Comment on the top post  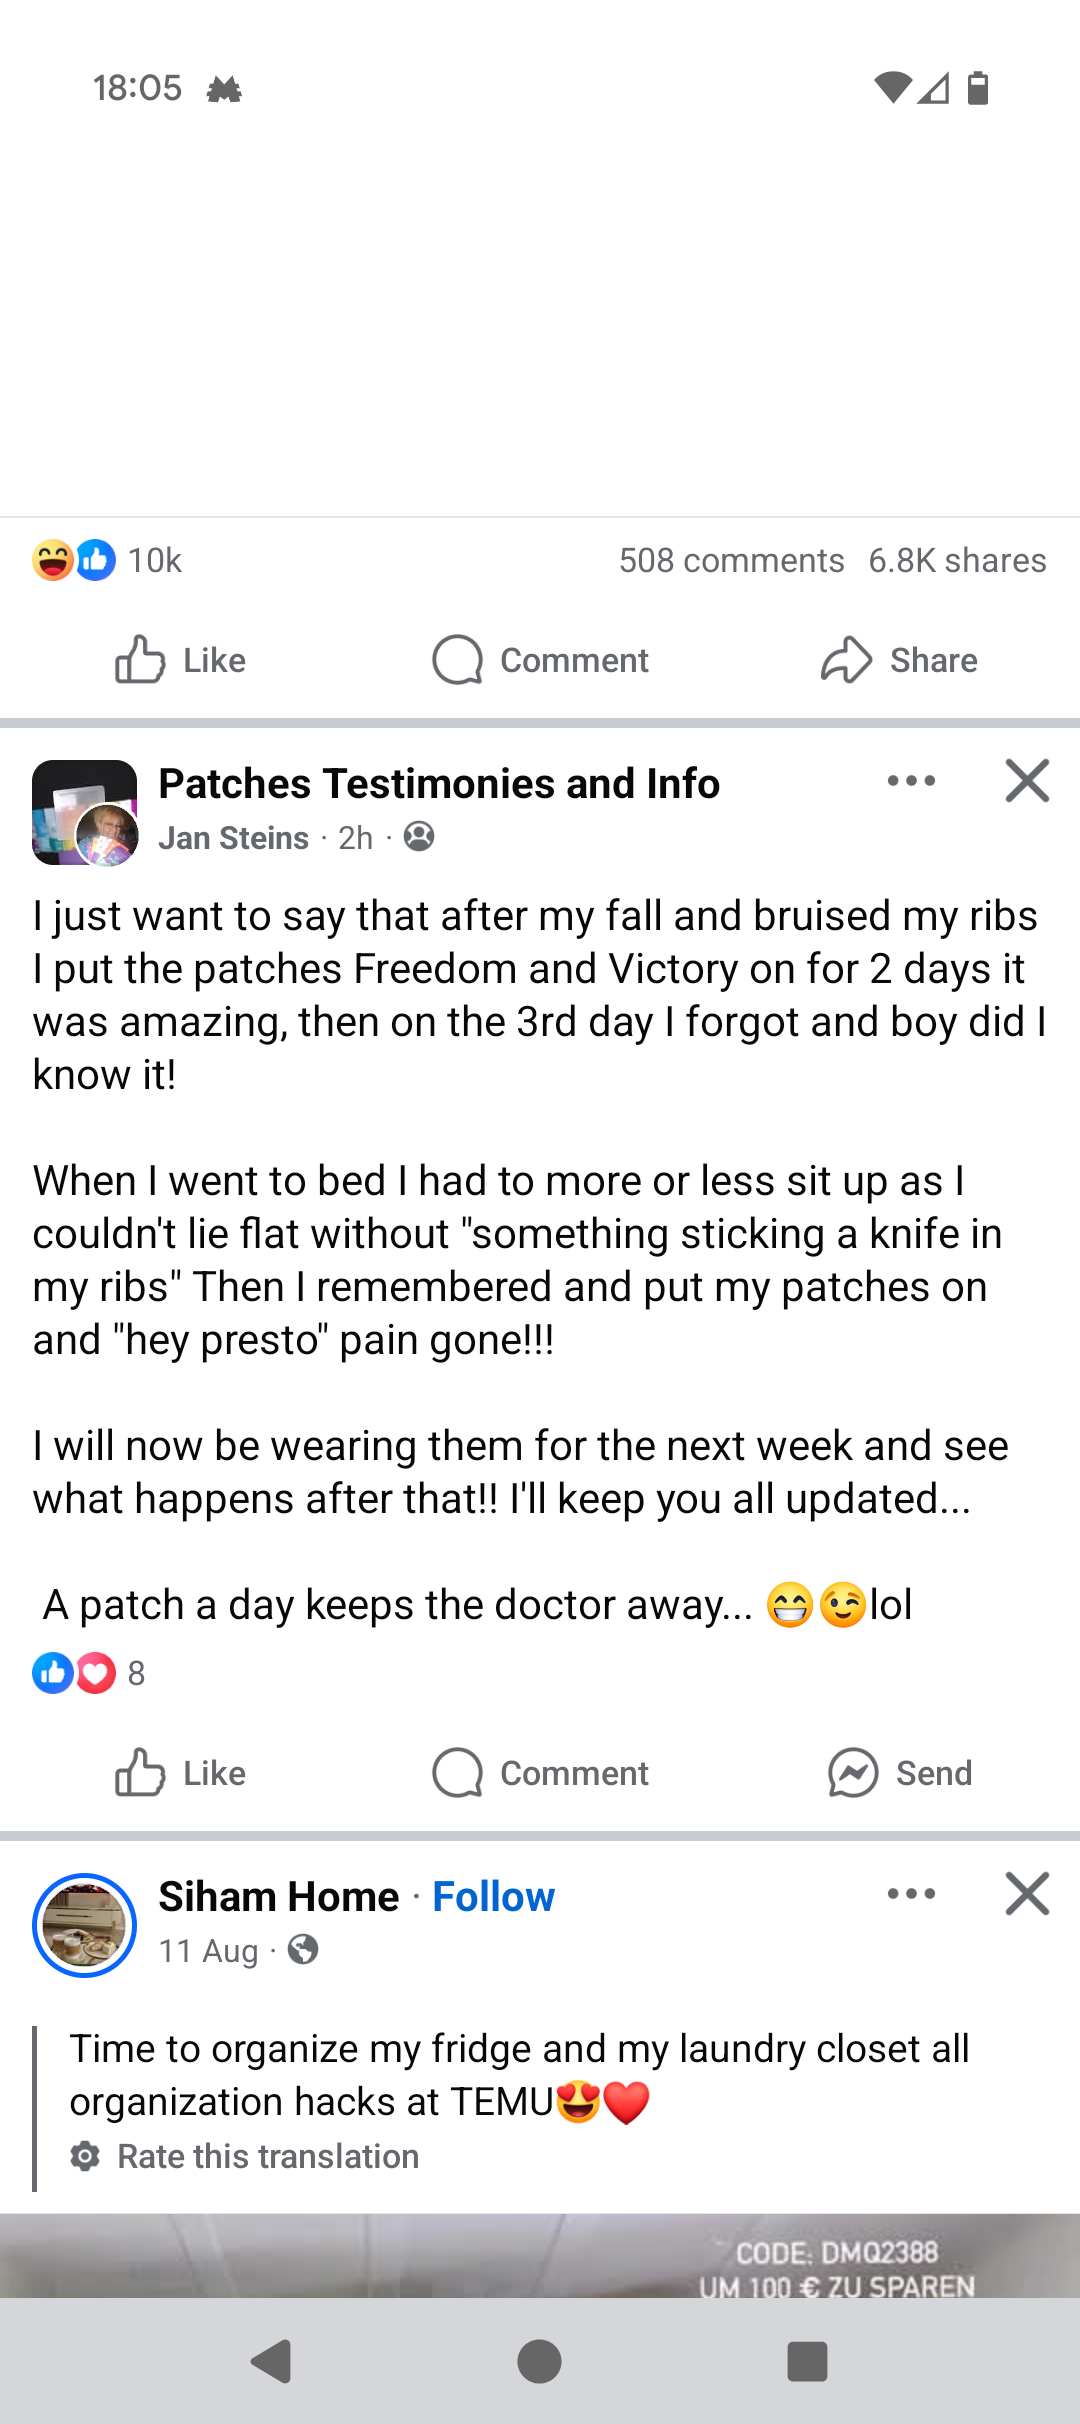click(x=540, y=660)
